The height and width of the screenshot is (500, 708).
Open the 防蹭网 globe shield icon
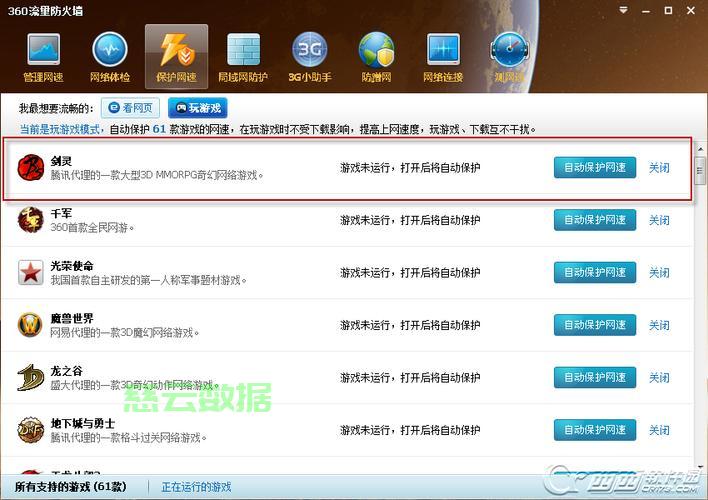coord(376,56)
